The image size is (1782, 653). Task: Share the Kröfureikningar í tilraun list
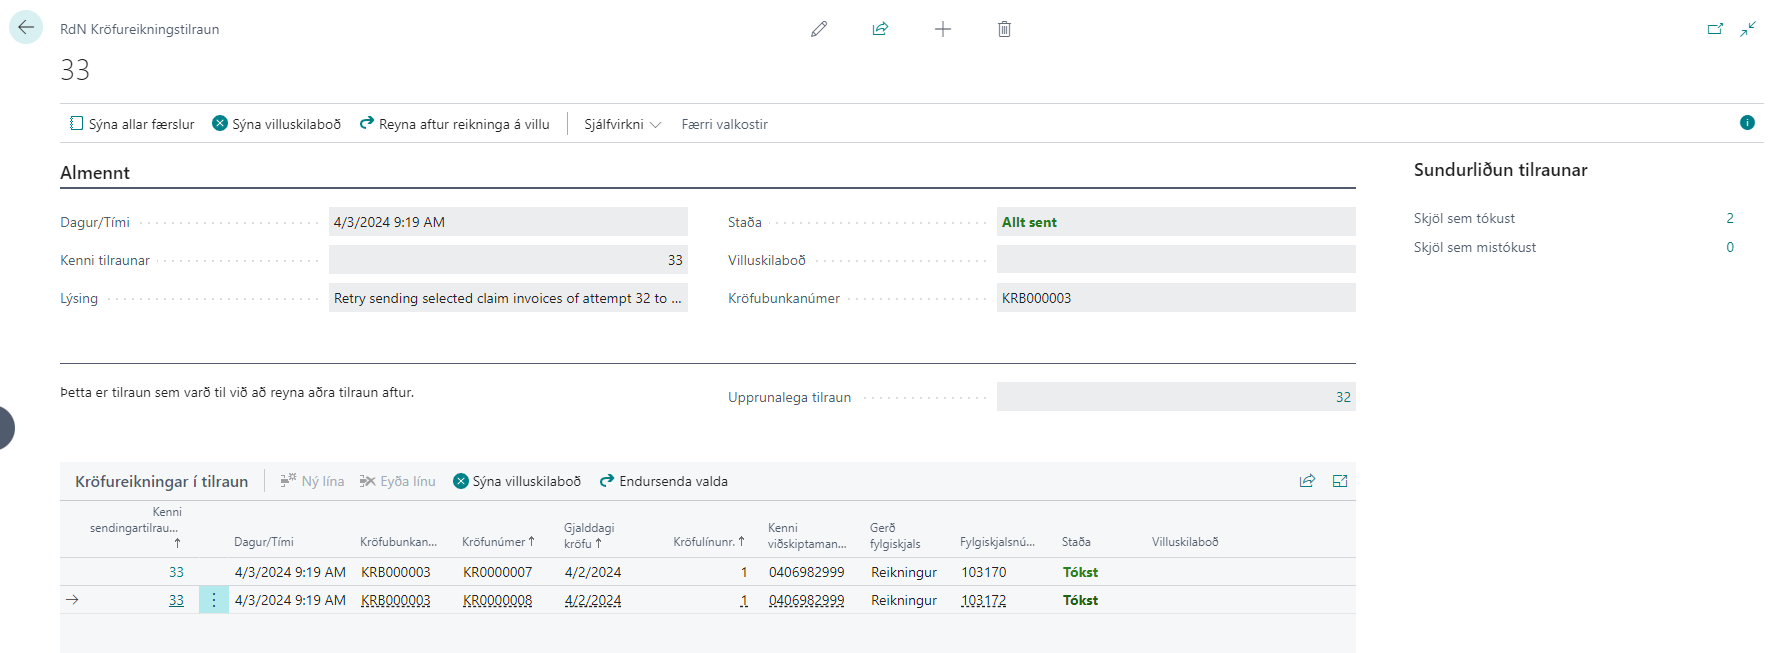[1307, 481]
